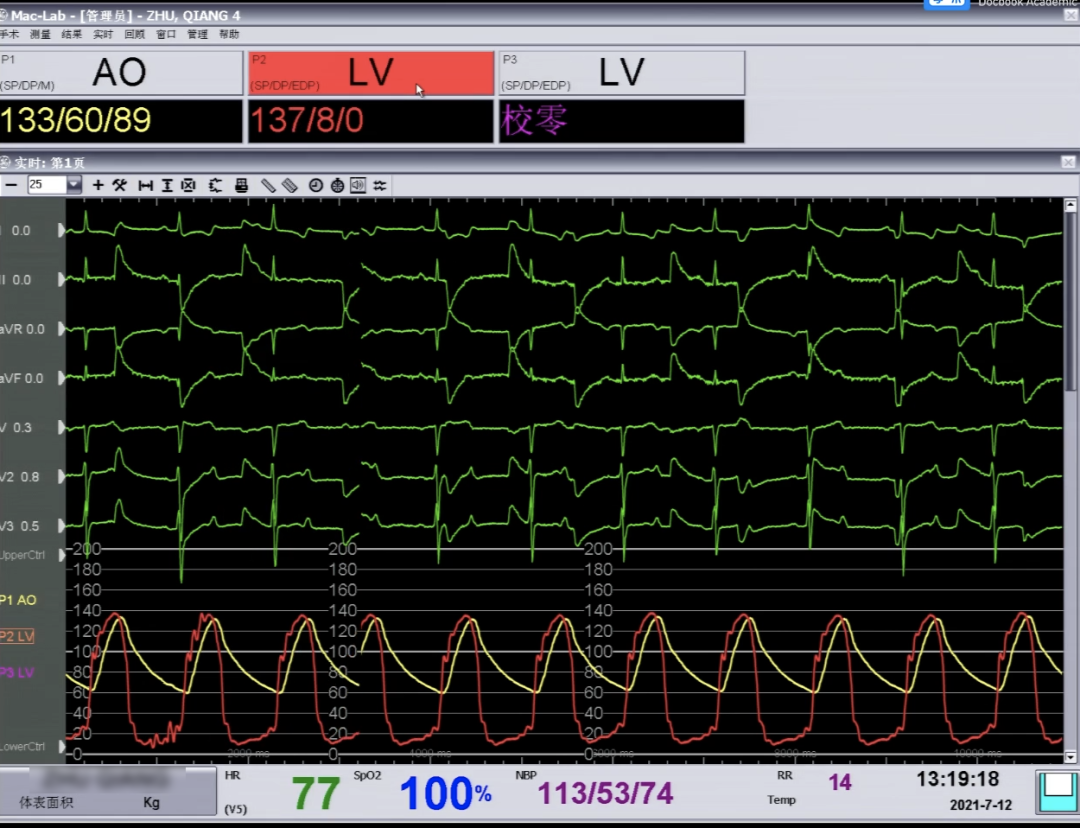Select the horizontal caliper measurement tool
Viewport: 1080px width, 828px height.
[x=145, y=185]
